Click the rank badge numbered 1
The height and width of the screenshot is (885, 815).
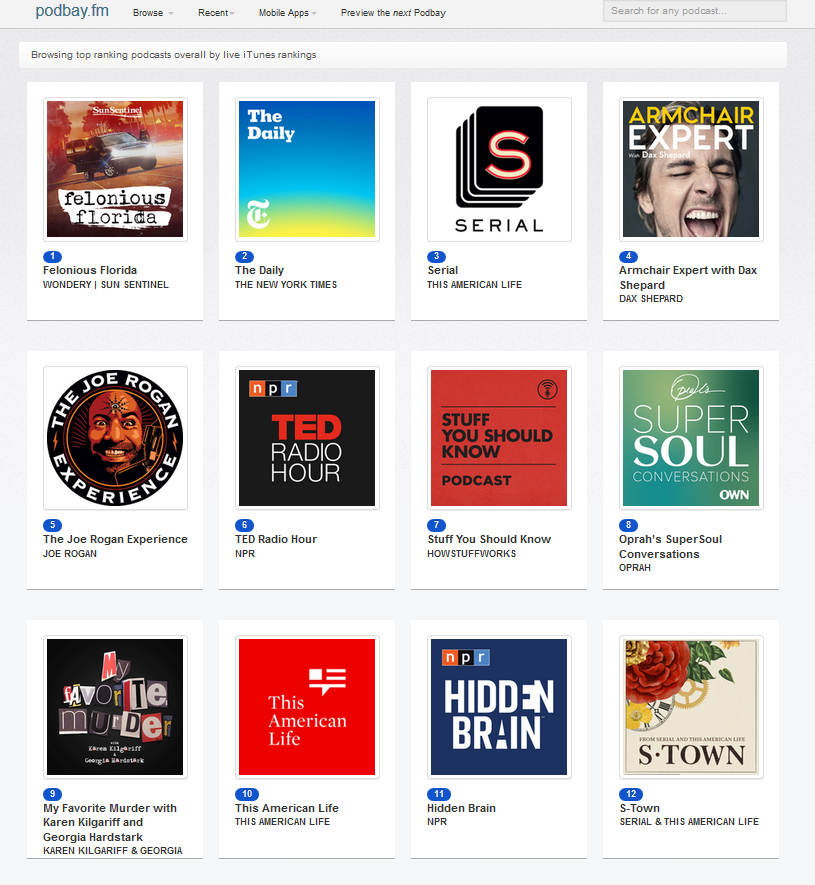[x=52, y=254]
